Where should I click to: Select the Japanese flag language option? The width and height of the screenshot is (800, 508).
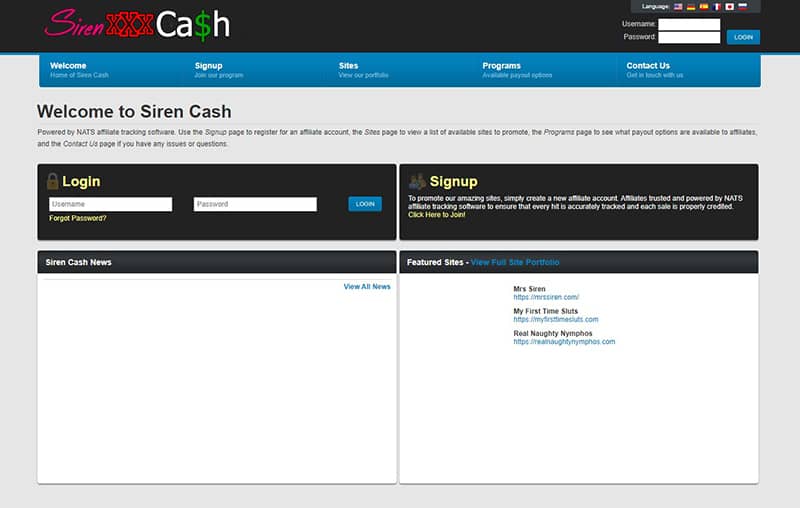pyautogui.click(x=730, y=7)
